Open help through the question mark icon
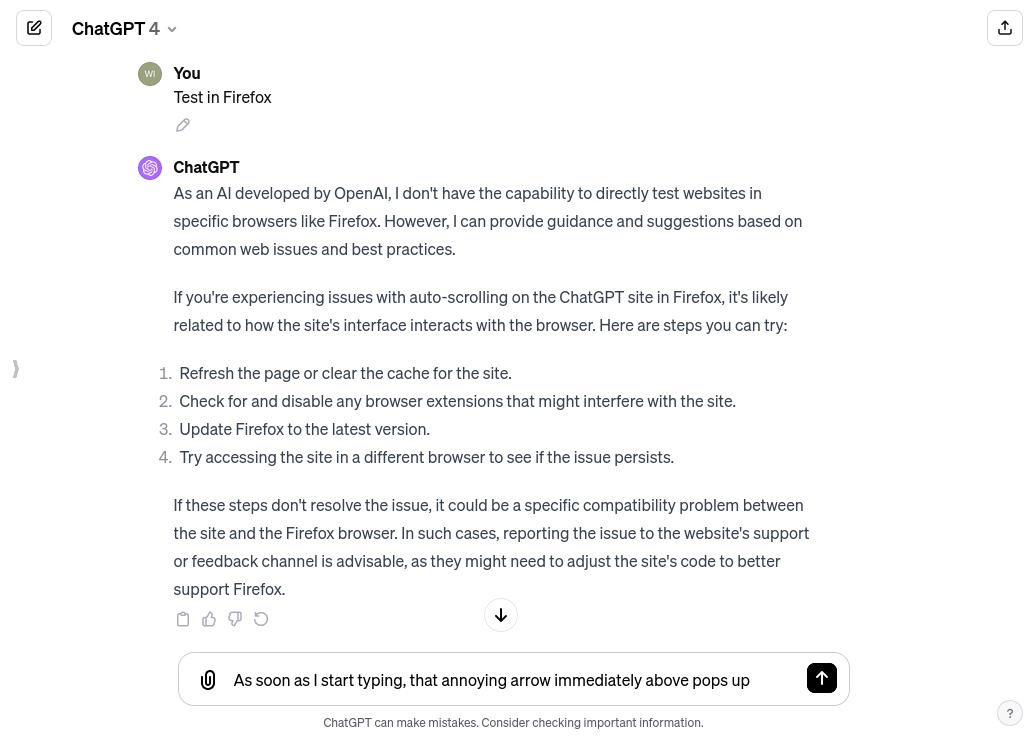The height and width of the screenshot is (738, 1035). (x=1009, y=713)
